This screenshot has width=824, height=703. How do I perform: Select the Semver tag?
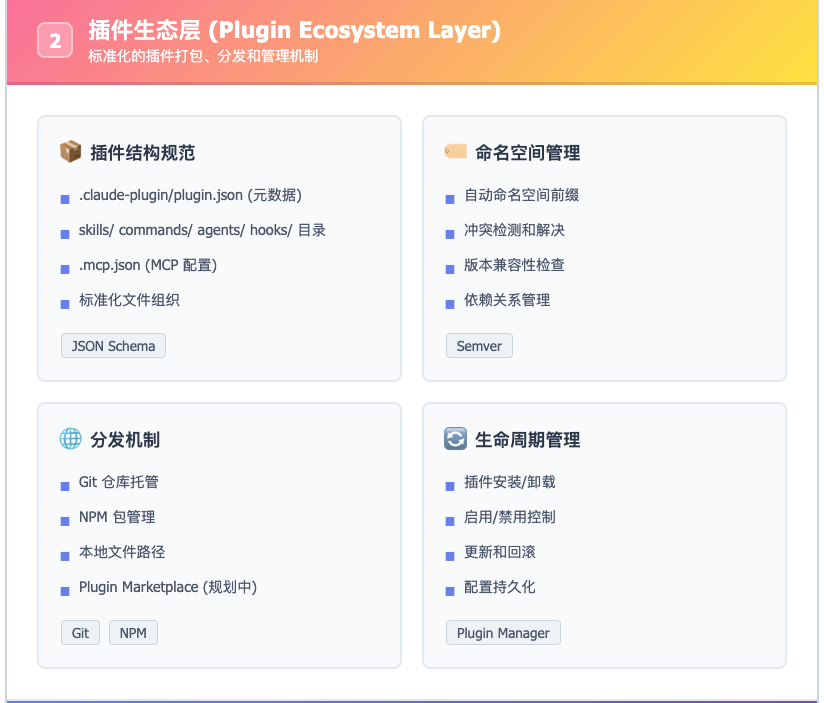click(x=479, y=346)
